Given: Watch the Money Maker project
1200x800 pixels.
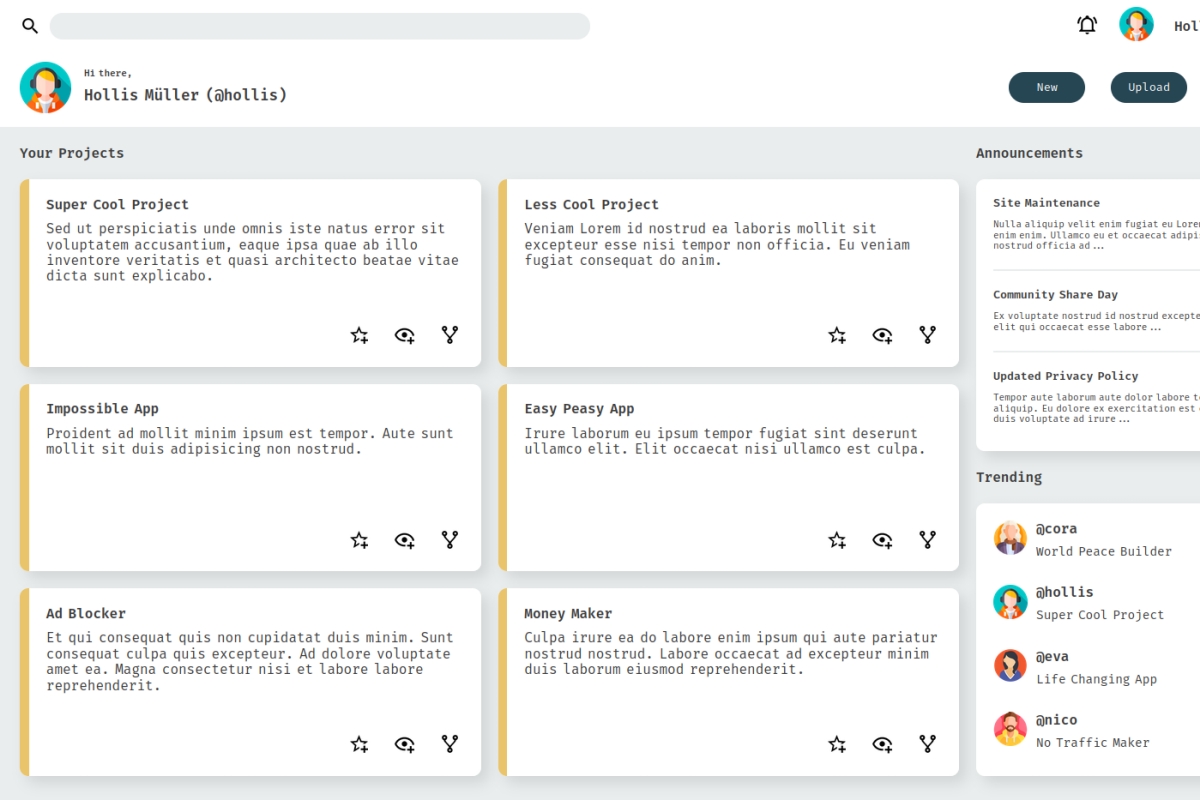Looking at the screenshot, I should point(882,744).
